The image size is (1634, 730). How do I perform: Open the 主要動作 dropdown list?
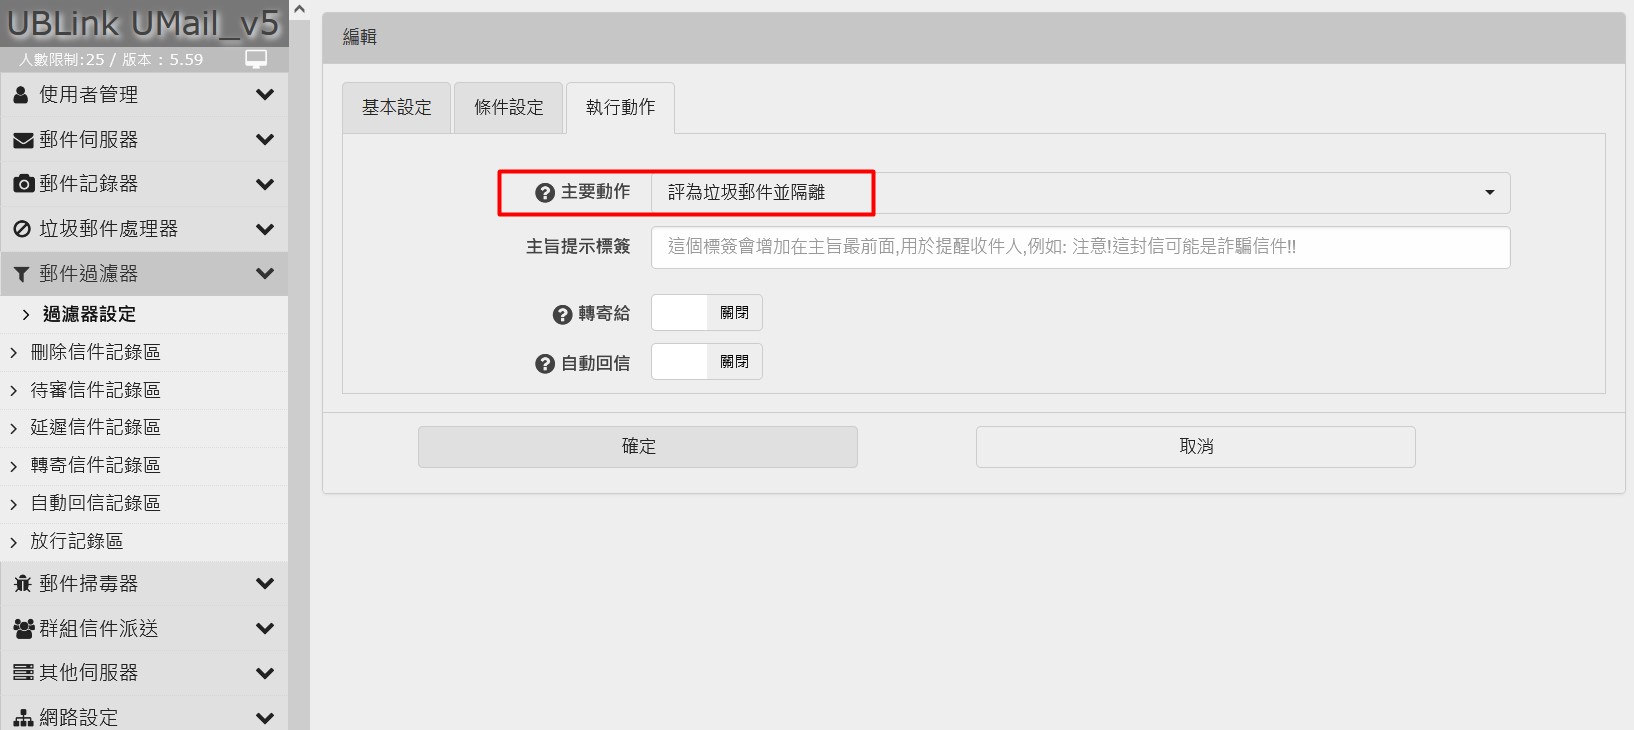coord(1080,193)
